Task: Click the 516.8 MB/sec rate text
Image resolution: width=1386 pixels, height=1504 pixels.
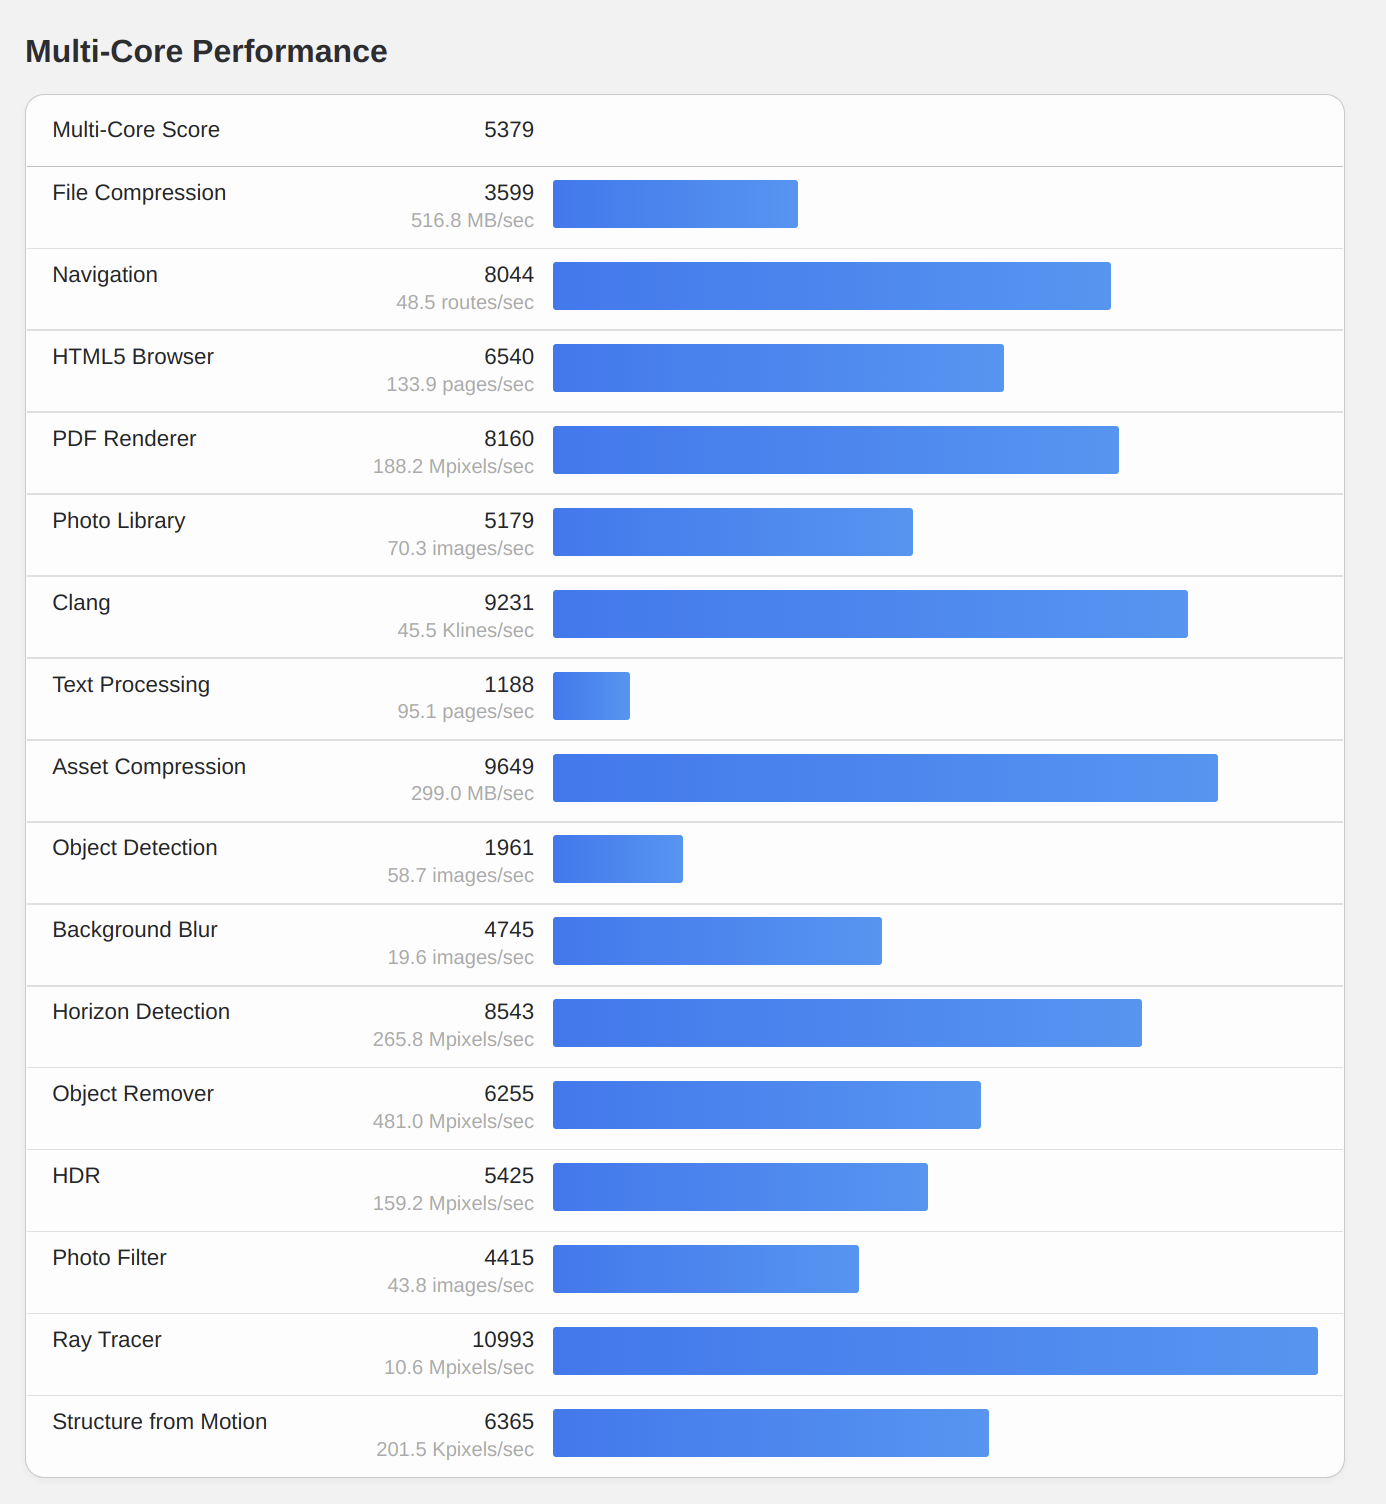Action: click(472, 221)
